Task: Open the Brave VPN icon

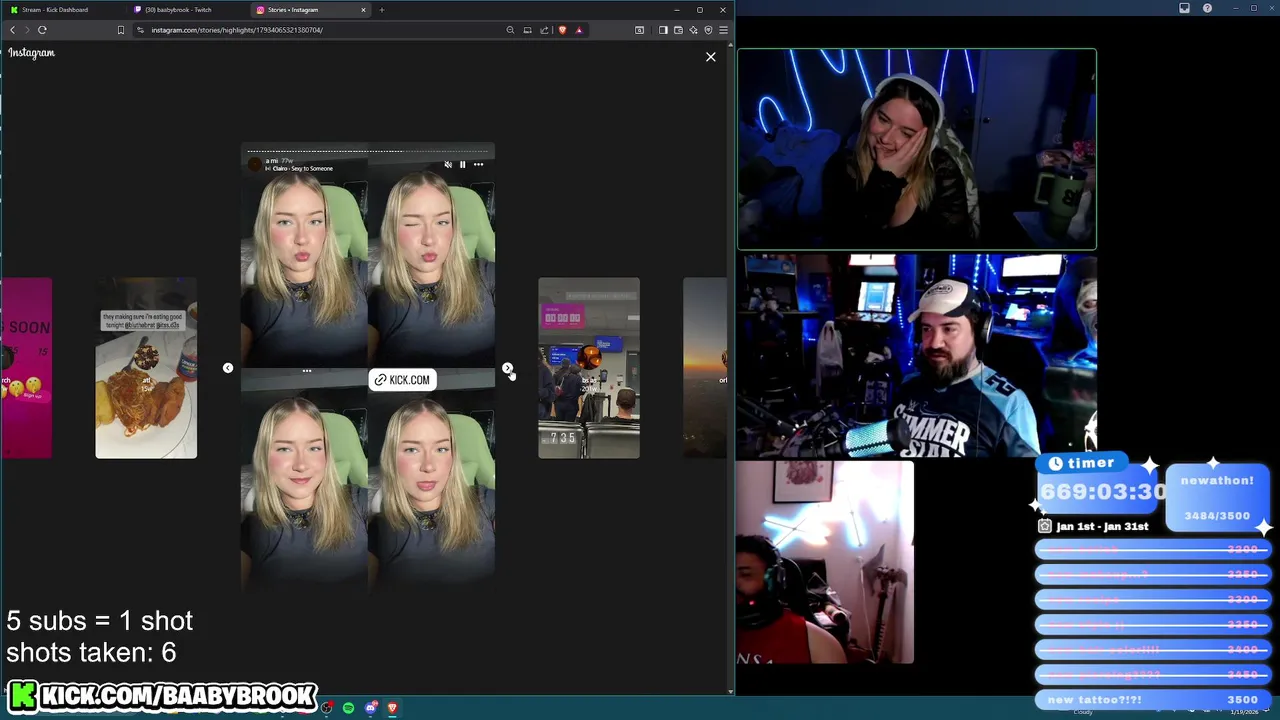Action: [708, 30]
